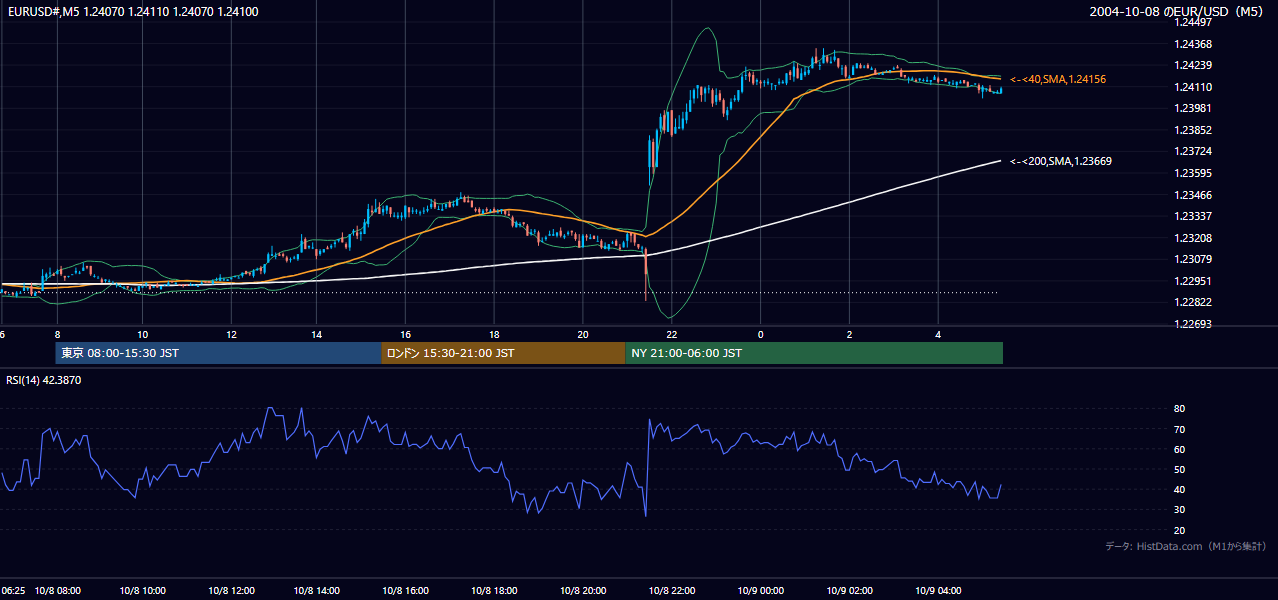Viewport: 1278px width, 600px height.
Task: Click the London 15:30-21:00 JST session bar
Action: pos(503,353)
